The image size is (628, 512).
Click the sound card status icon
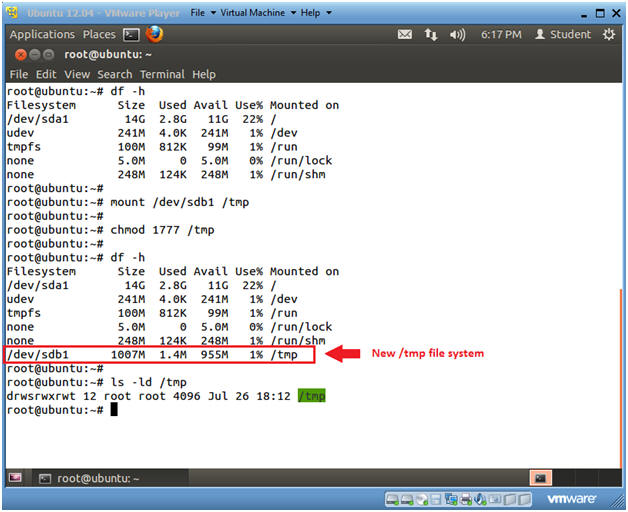(480, 499)
